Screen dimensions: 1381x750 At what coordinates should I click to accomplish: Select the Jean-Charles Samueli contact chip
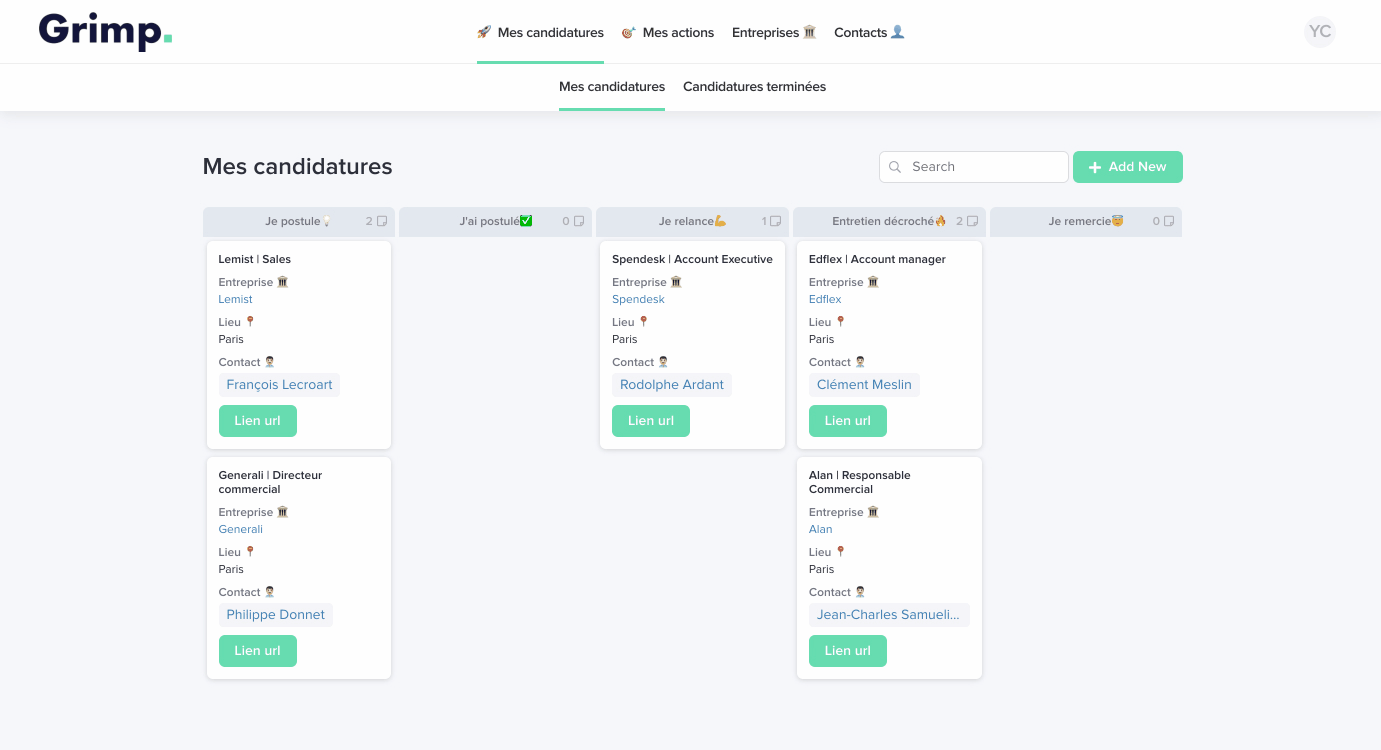pyautogui.click(x=888, y=615)
